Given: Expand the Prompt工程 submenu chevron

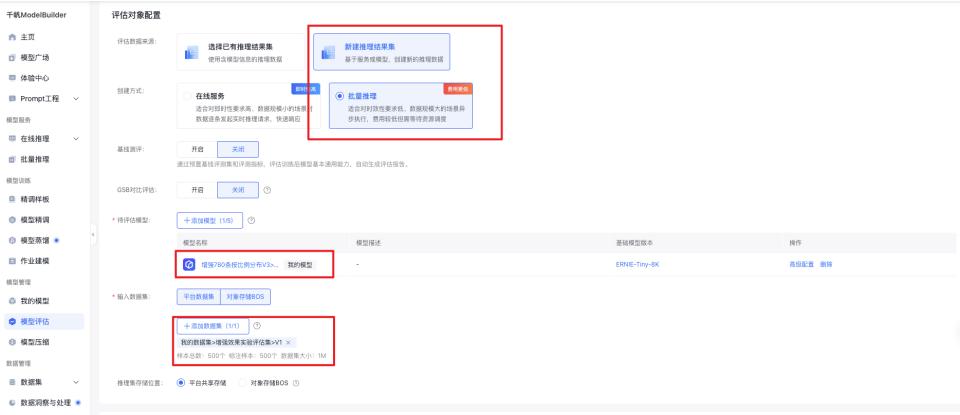Looking at the screenshot, I should [x=76, y=99].
